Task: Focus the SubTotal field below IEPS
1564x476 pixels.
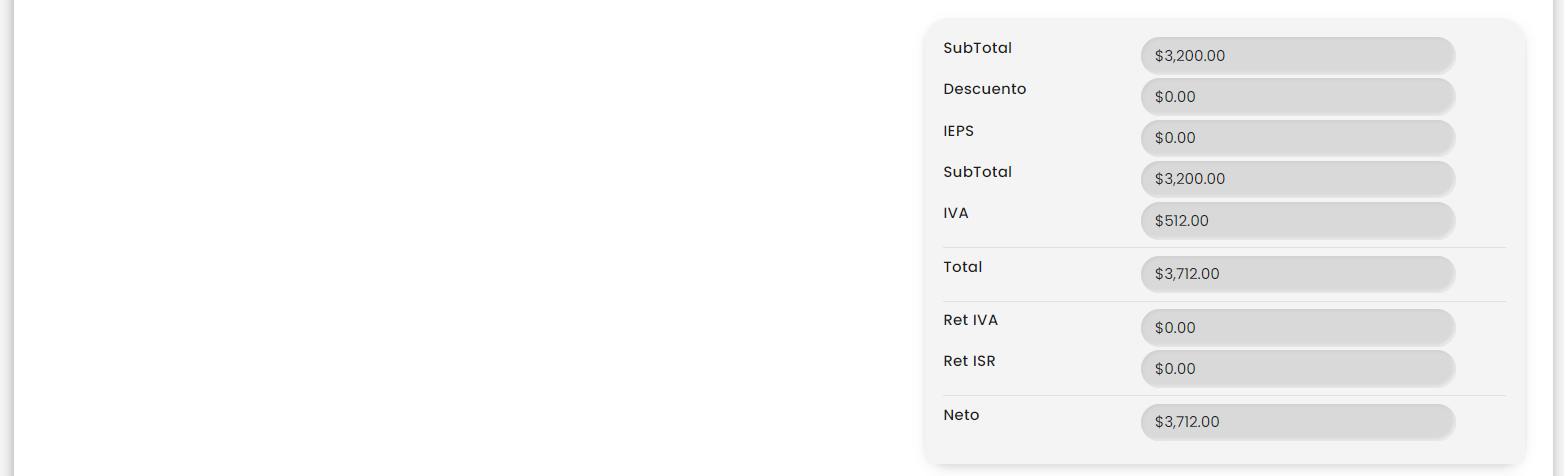Action: click(1297, 179)
